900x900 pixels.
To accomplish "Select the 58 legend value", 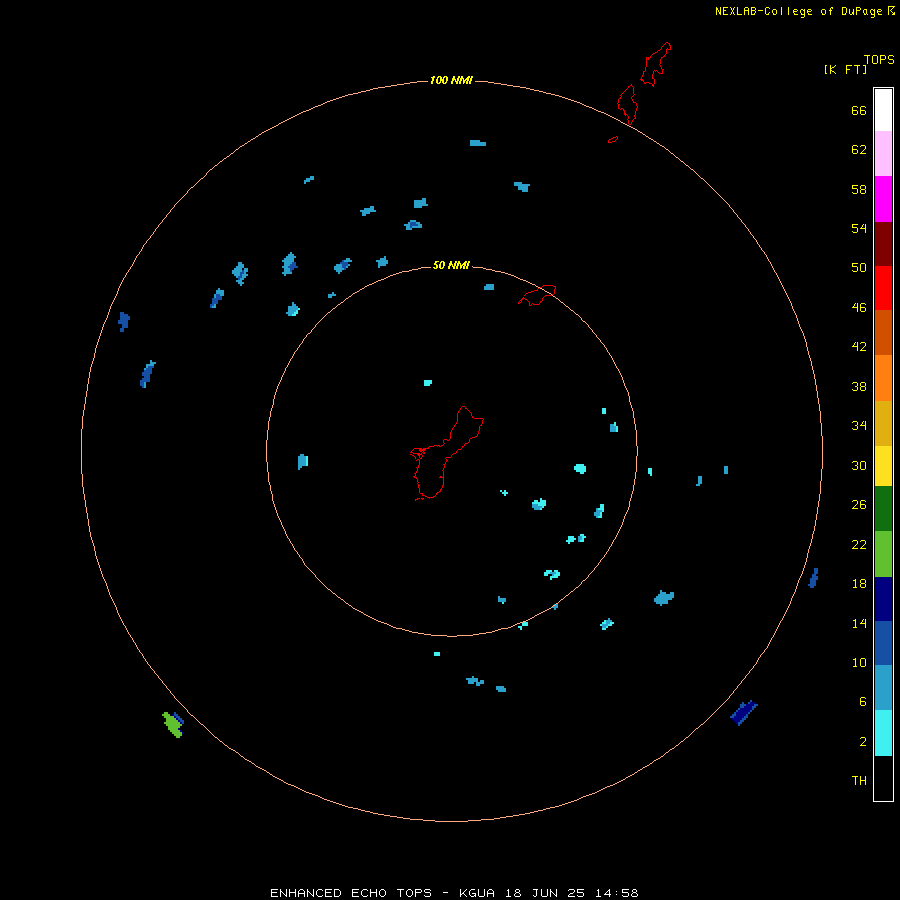I will [x=859, y=189].
